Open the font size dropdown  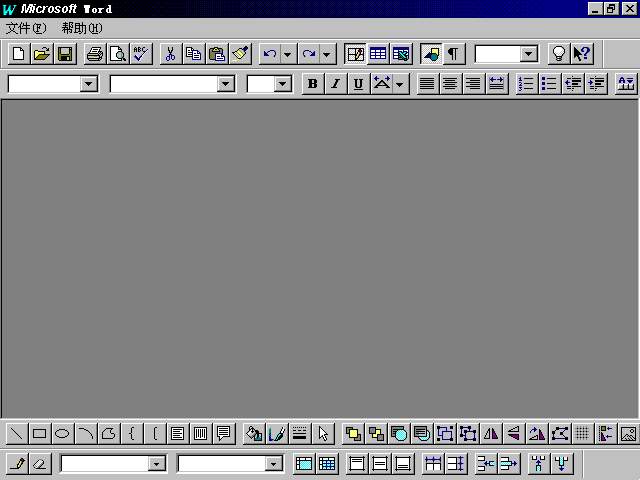282,84
